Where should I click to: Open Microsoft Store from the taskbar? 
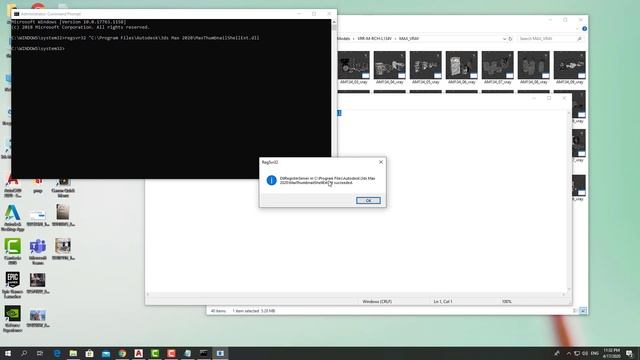click(90, 353)
